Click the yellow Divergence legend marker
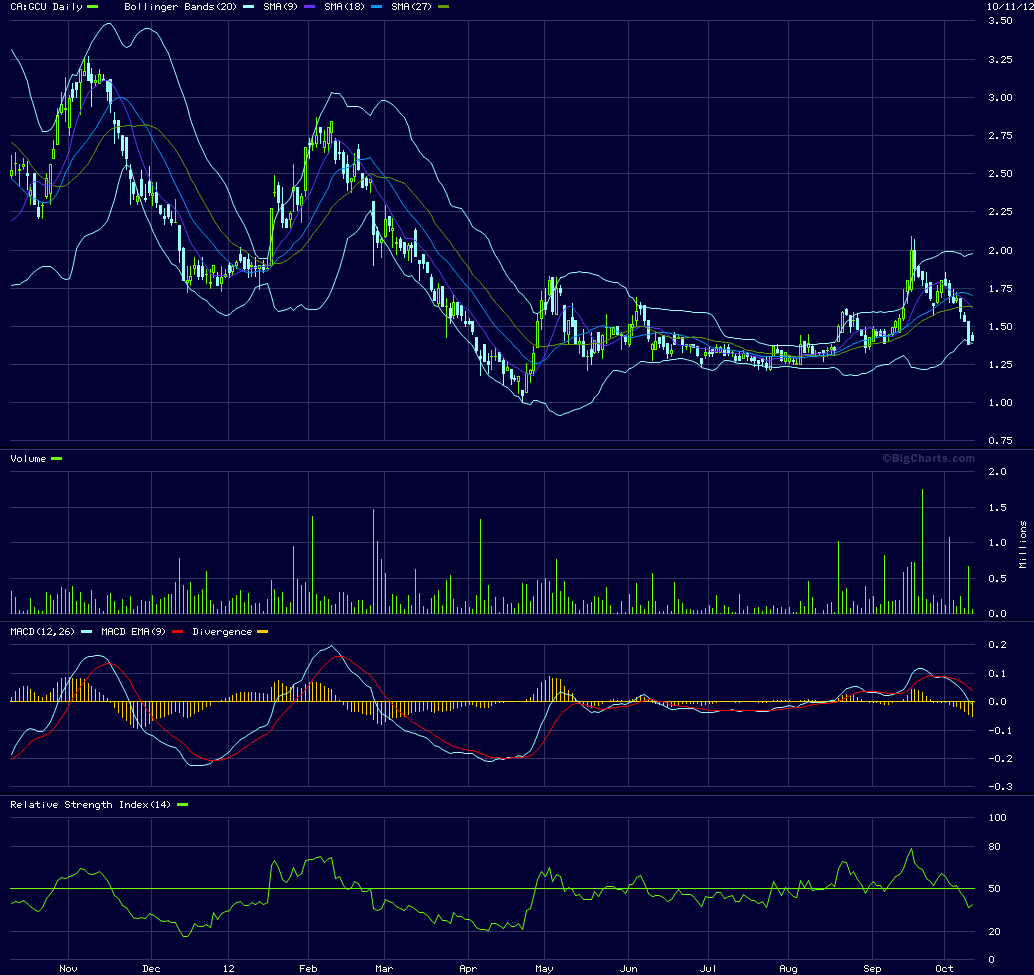The height and width of the screenshot is (975, 1034). click(263, 632)
